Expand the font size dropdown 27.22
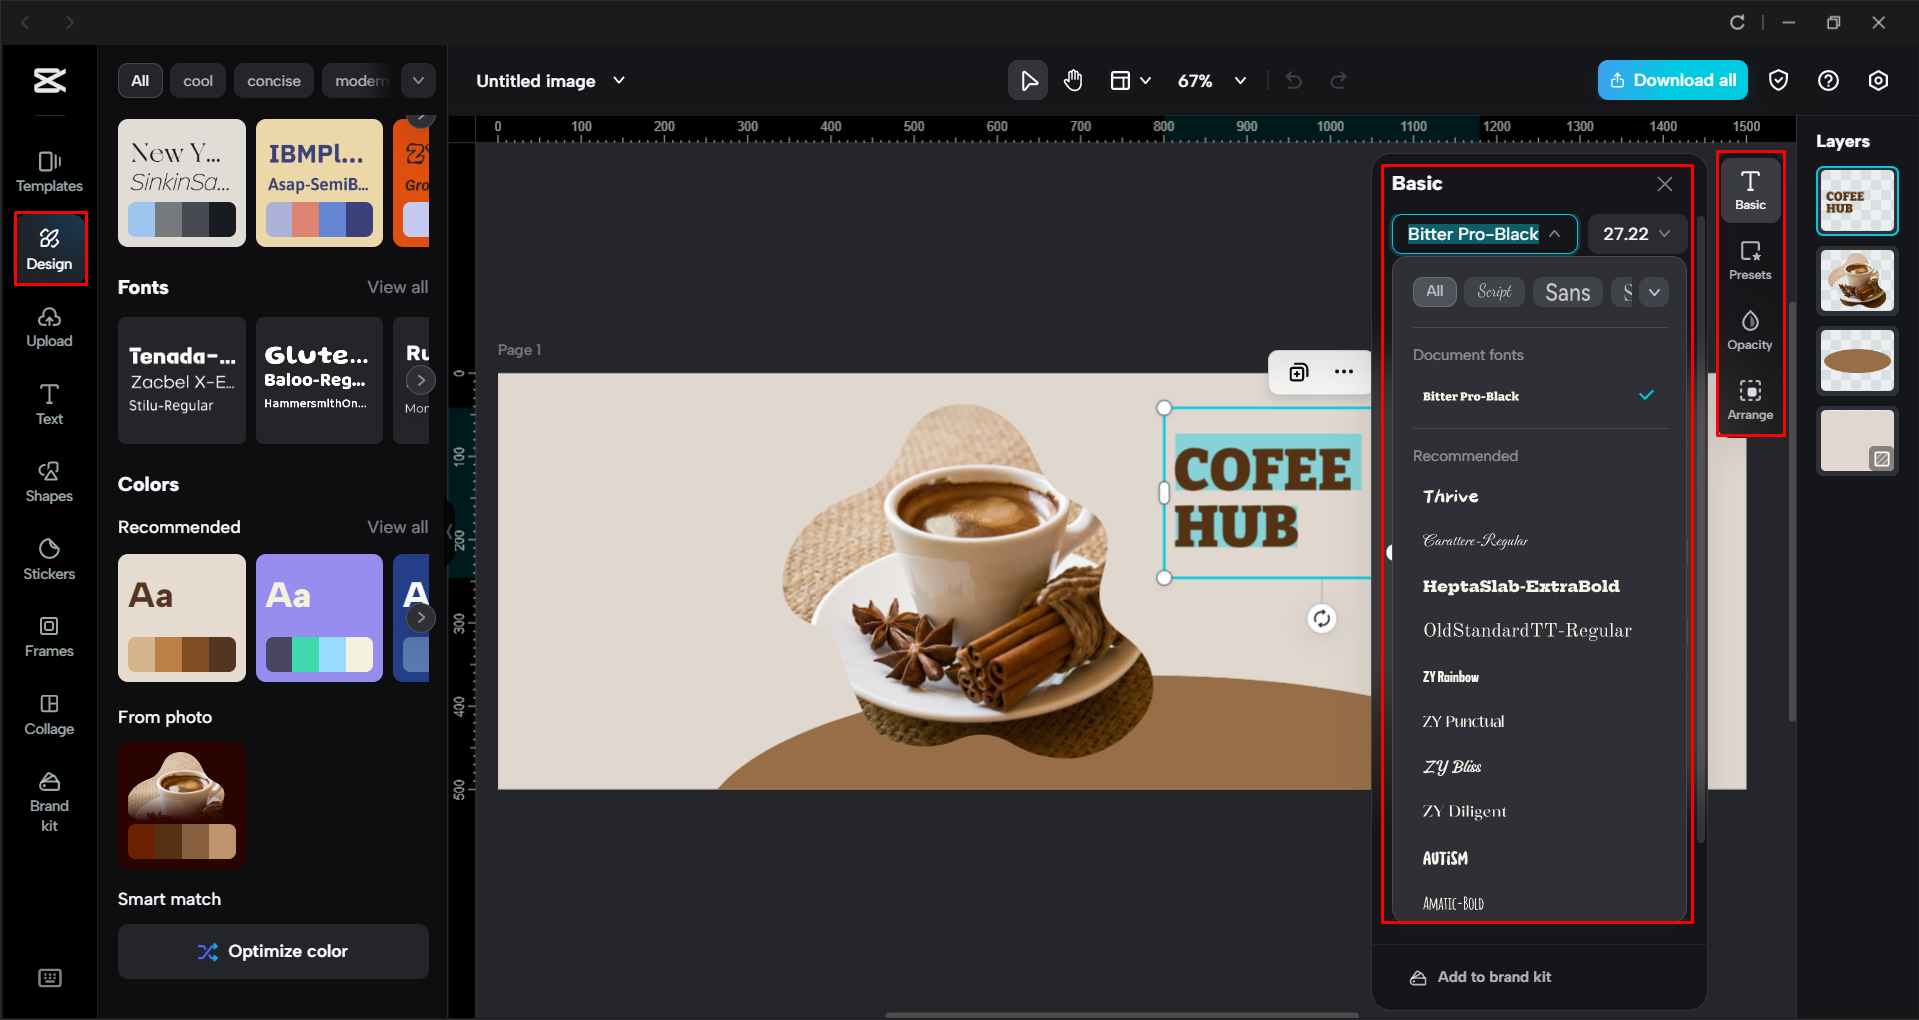 pos(1636,234)
